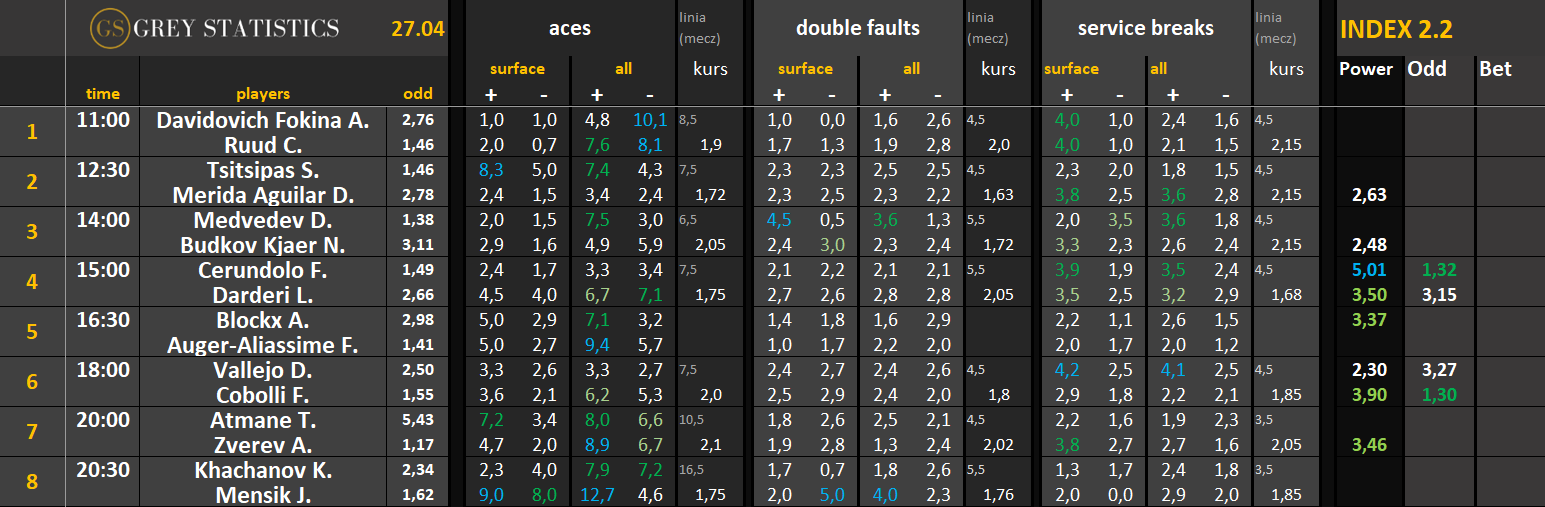Click the 16,5 aces line value
The image size is (1545, 507).
click(x=689, y=468)
